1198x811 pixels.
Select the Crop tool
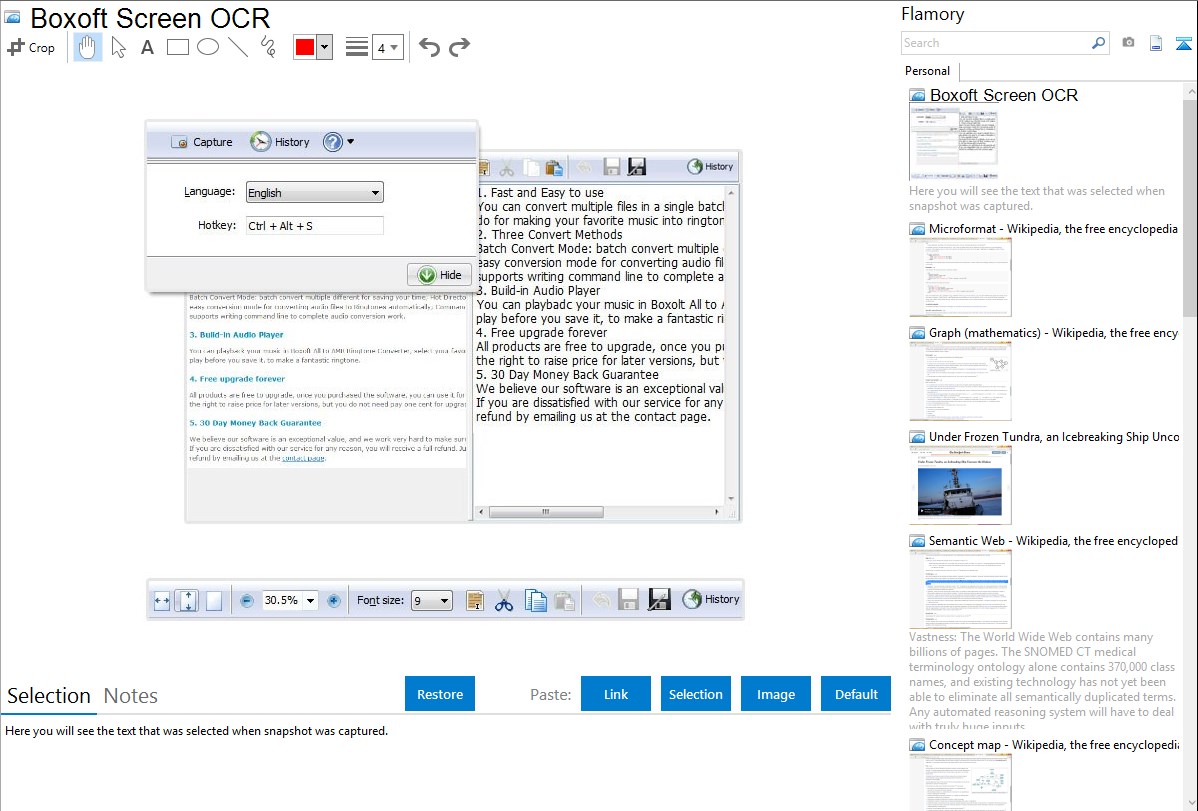tap(31, 47)
